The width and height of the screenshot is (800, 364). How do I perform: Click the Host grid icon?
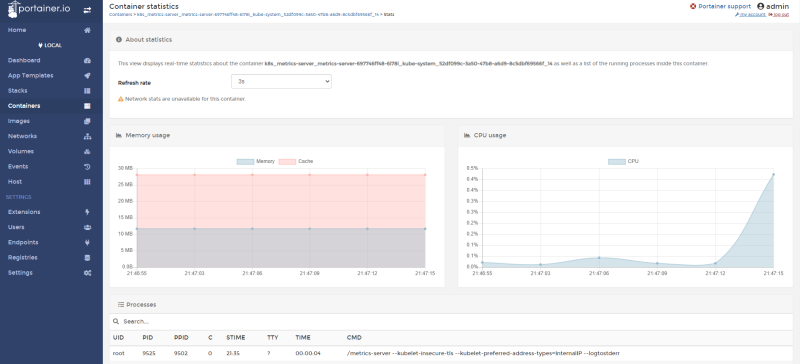(87, 182)
